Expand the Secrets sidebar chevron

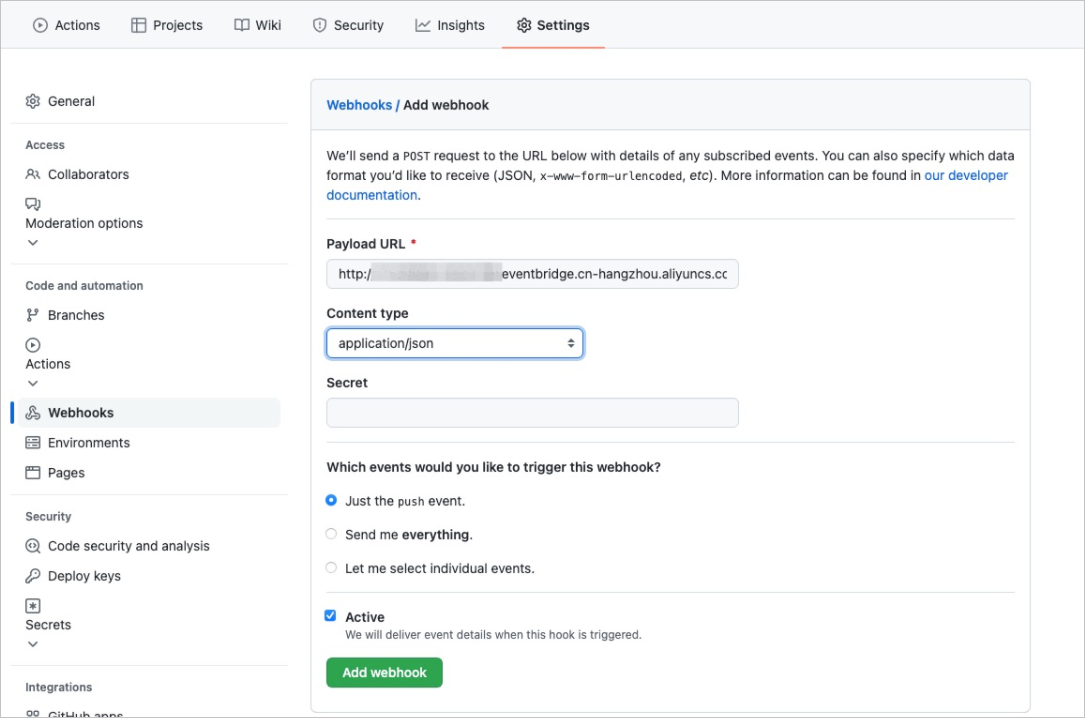33,644
